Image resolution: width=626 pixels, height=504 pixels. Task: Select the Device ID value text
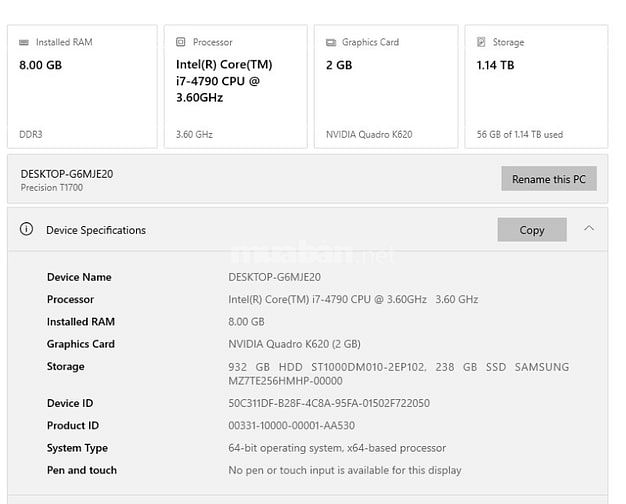point(329,404)
